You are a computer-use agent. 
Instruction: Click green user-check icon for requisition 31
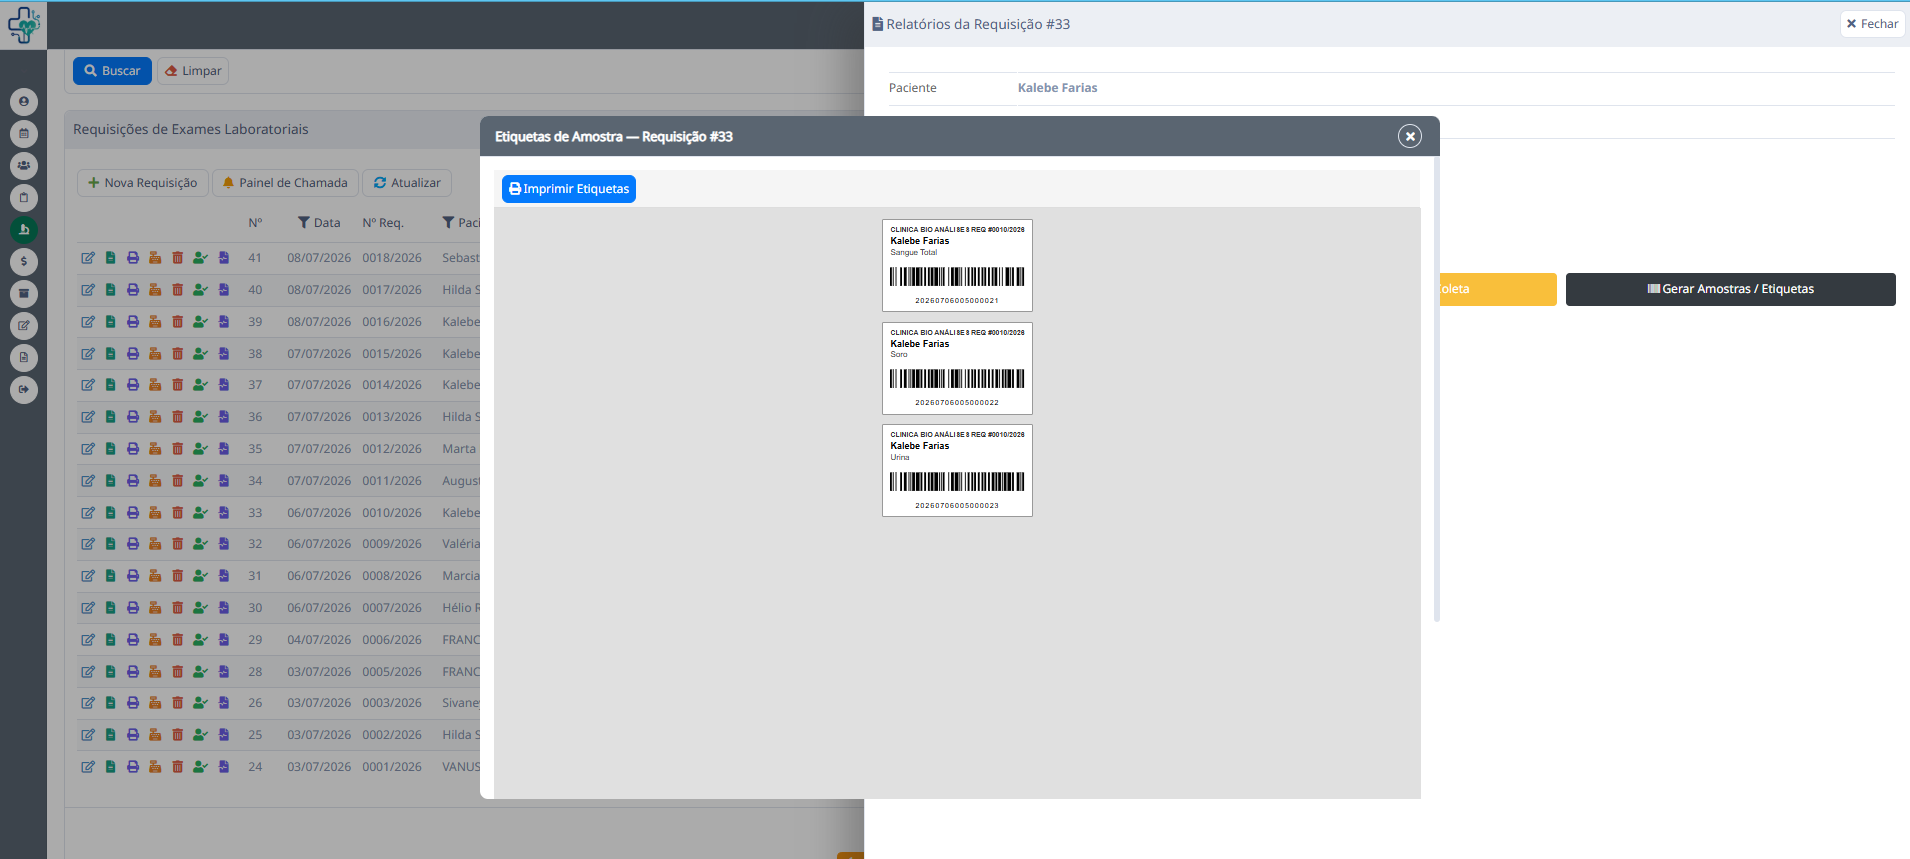[201, 576]
